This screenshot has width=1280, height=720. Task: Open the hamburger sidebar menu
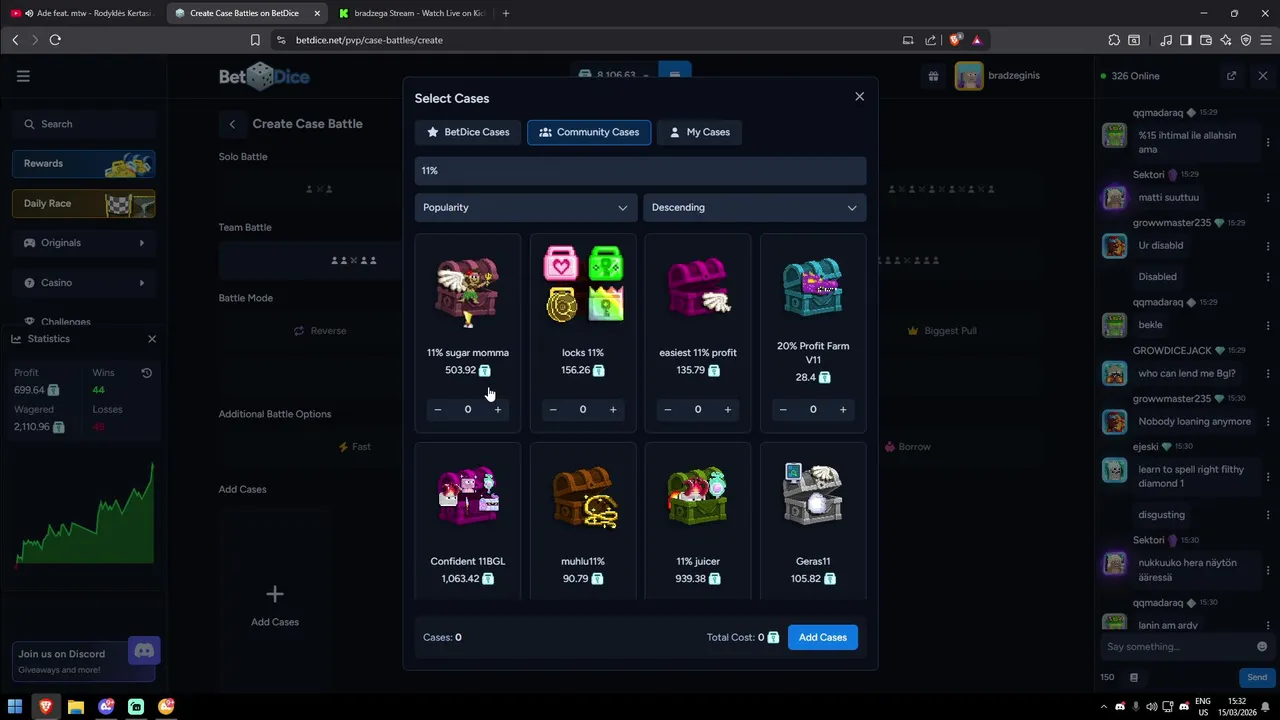[23, 76]
